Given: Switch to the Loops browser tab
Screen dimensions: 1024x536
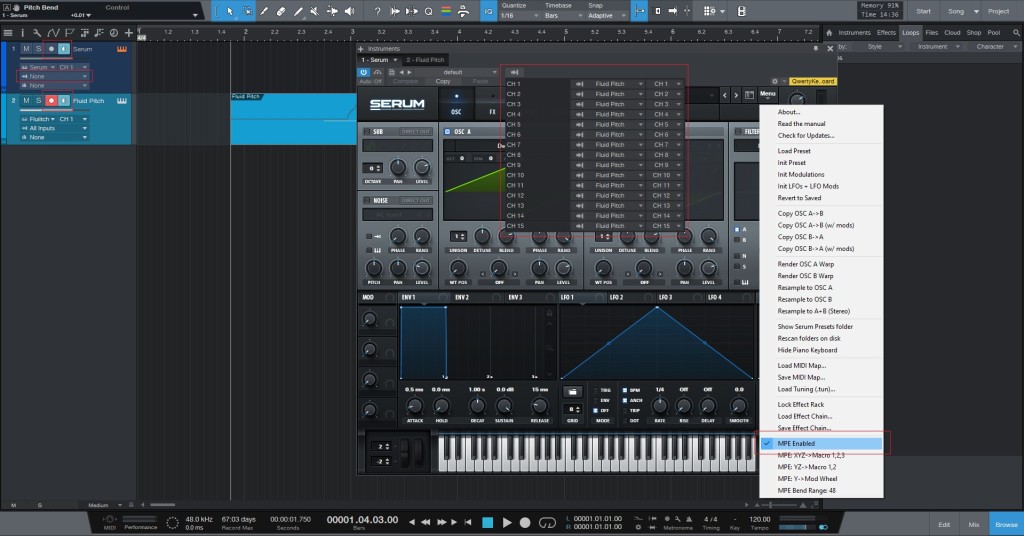Looking at the screenshot, I should 910,32.
